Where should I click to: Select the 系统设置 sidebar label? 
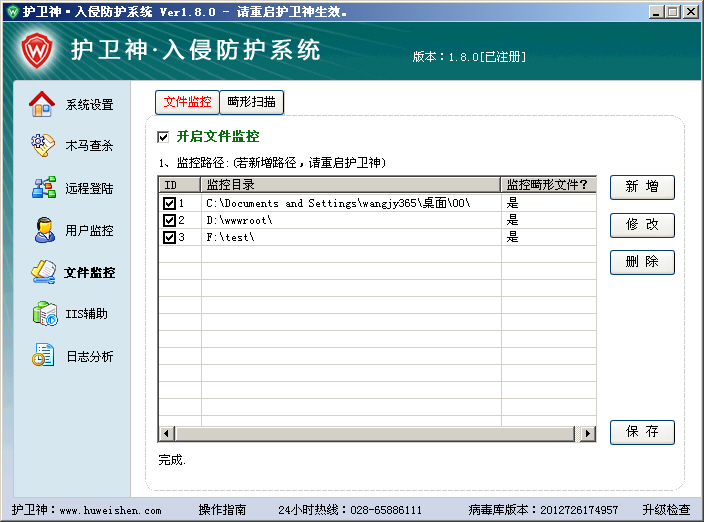pyautogui.click(x=89, y=105)
